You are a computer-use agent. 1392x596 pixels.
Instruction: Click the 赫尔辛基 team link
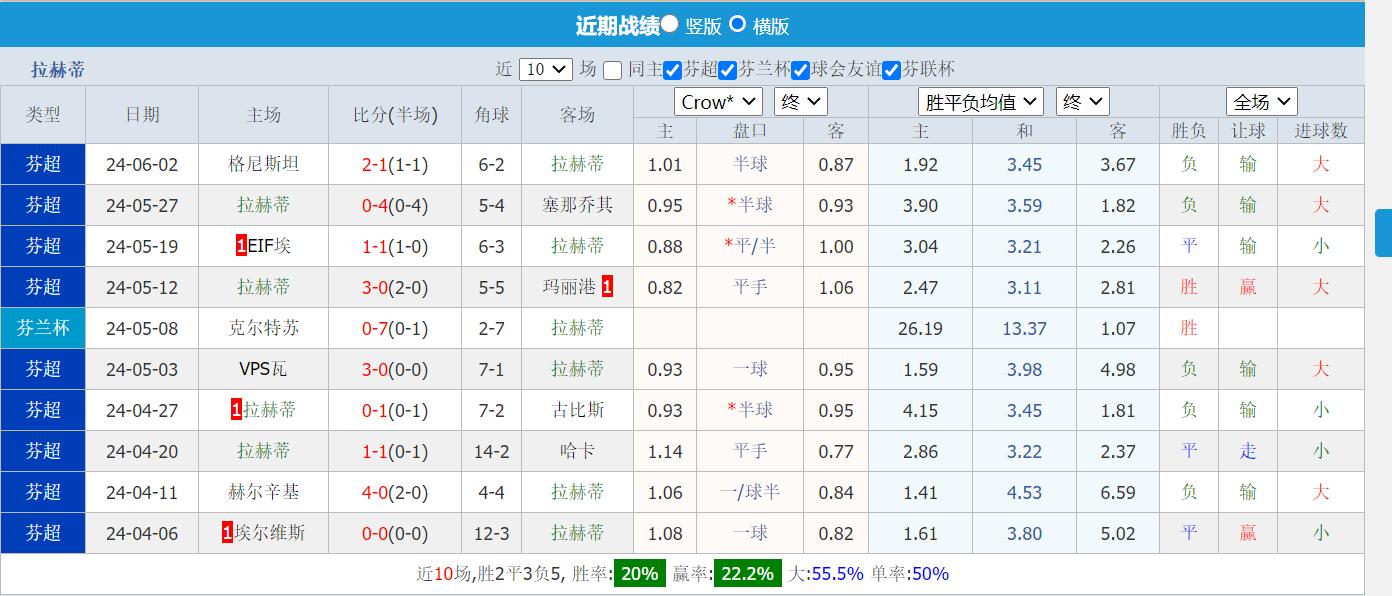(263, 492)
